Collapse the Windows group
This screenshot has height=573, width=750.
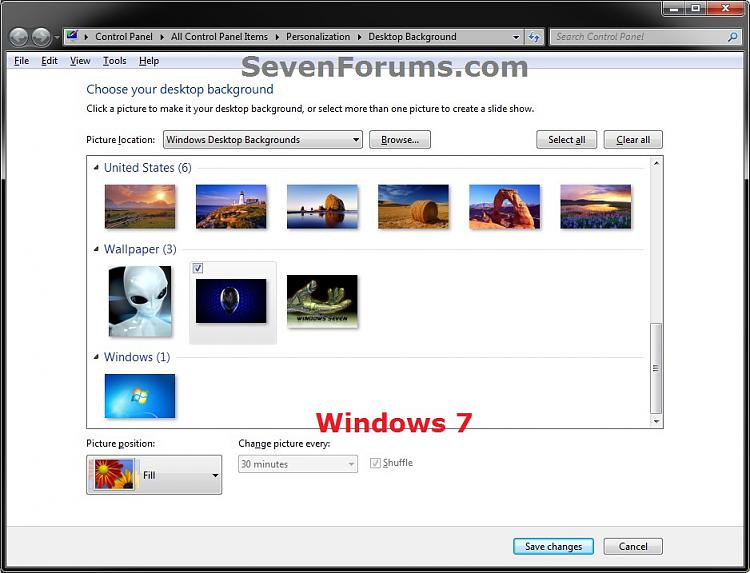pyautogui.click(x=96, y=357)
